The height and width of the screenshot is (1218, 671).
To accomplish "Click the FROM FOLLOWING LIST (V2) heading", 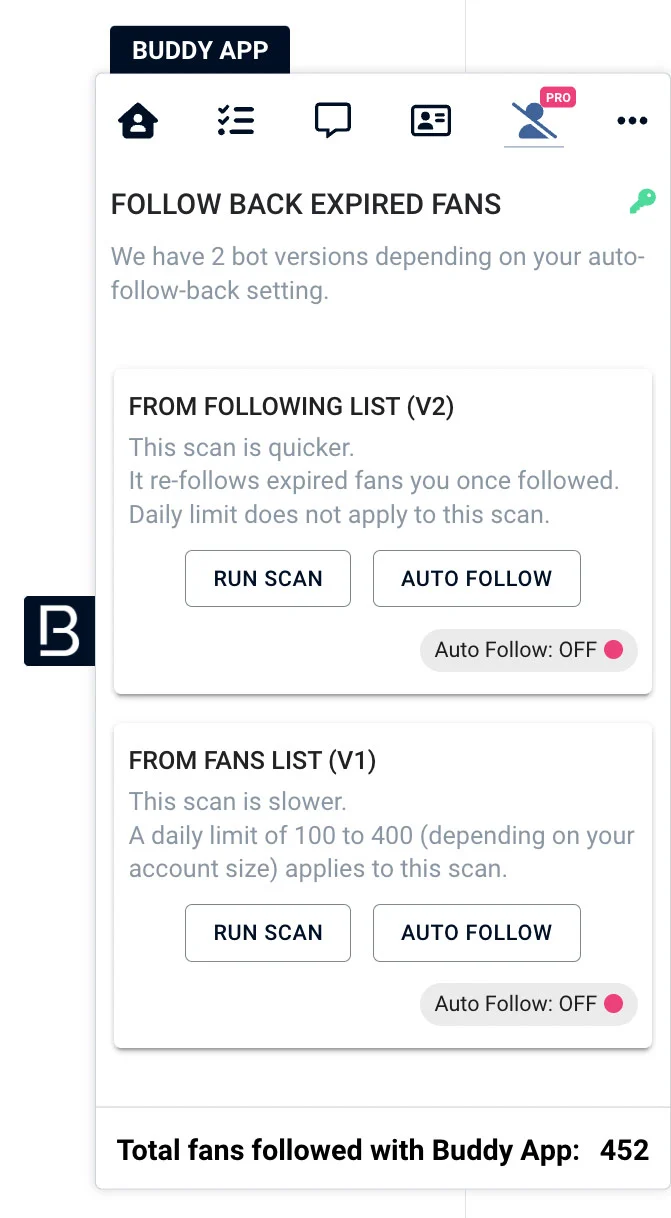I will click(292, 406).
